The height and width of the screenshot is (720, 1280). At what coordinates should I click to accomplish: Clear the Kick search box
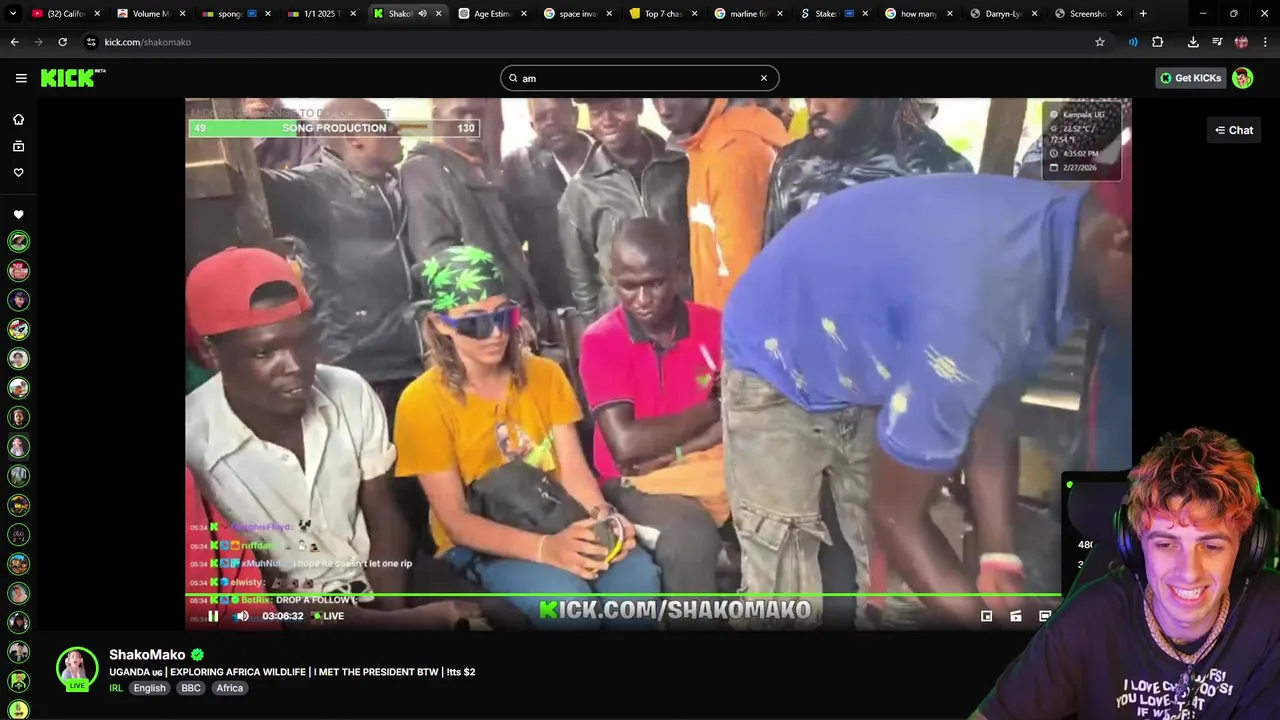point(764,78)
